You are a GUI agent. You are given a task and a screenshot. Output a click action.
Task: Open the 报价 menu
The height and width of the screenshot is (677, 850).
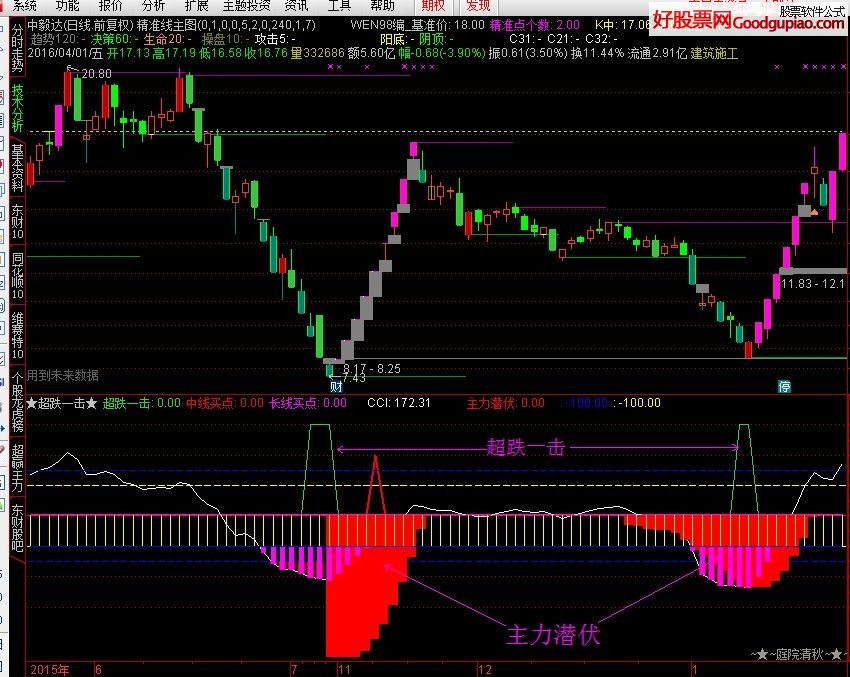(111, 5)
